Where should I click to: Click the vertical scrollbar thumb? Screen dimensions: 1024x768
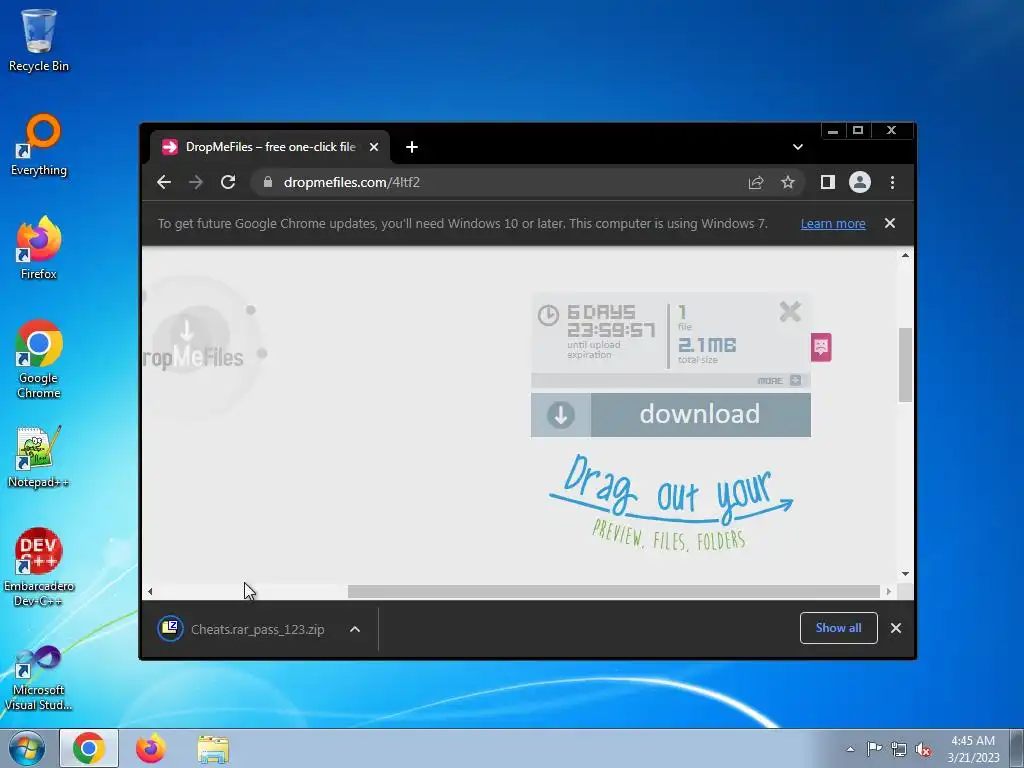click(905, 364)
